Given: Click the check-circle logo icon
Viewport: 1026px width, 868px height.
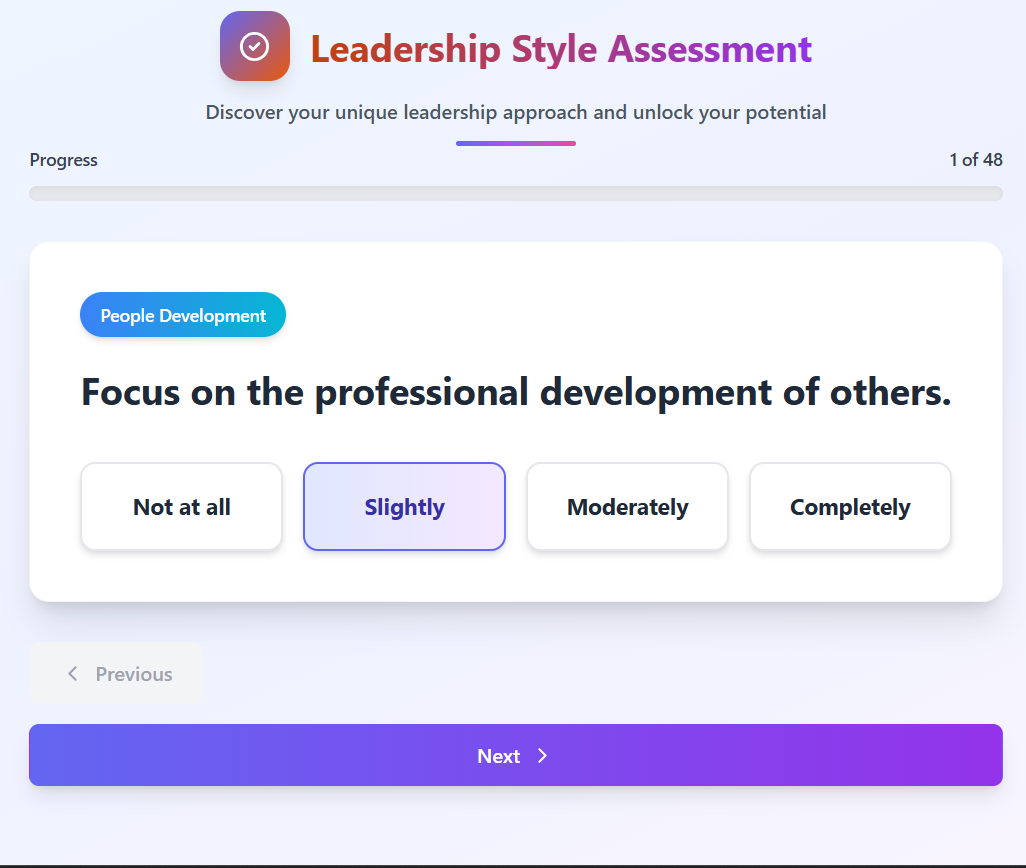Looking at the screenshot, I should coord(255,46).
